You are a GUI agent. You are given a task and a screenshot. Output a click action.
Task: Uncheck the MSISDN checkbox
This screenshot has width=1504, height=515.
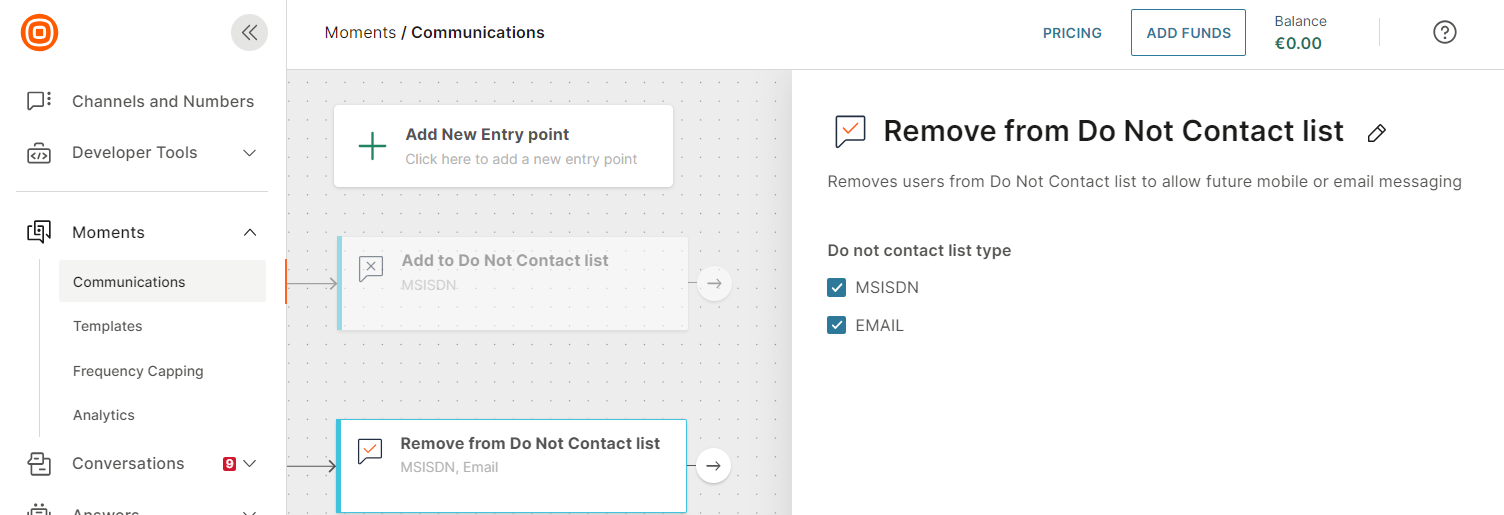(837, 288)
